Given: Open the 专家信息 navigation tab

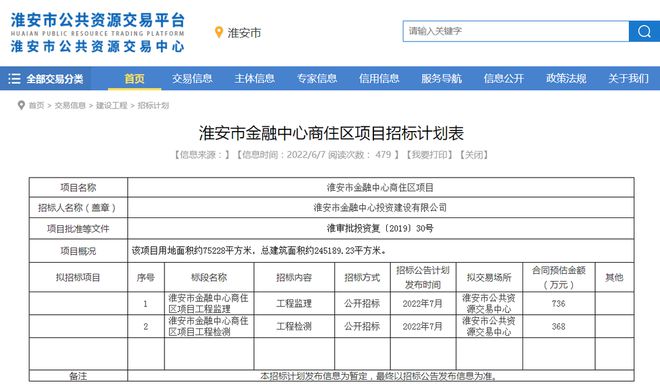Looking at the screenshot, I should tap(317, 78).
